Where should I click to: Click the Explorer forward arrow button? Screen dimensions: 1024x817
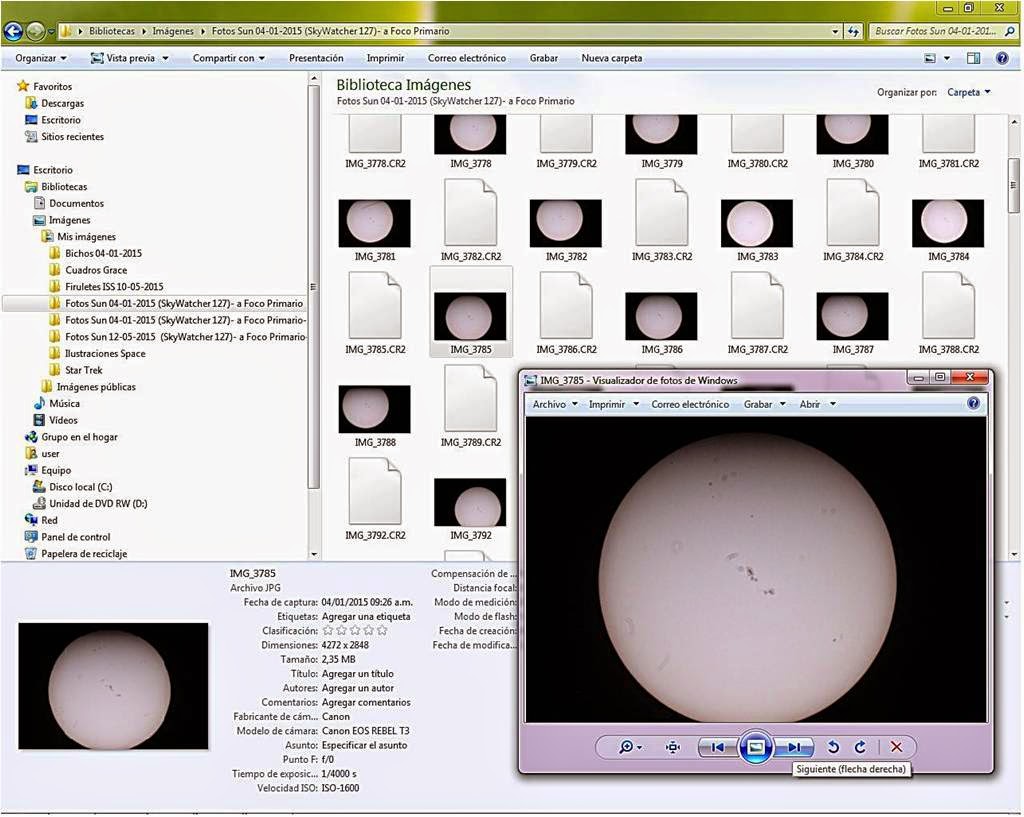tap(35, 31)
